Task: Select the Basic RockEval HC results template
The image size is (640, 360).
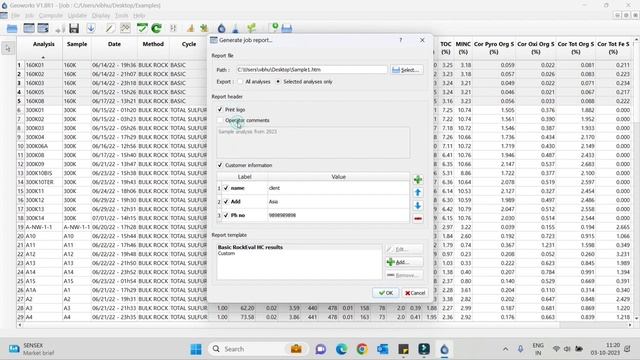Action: (x=250, y=247)
